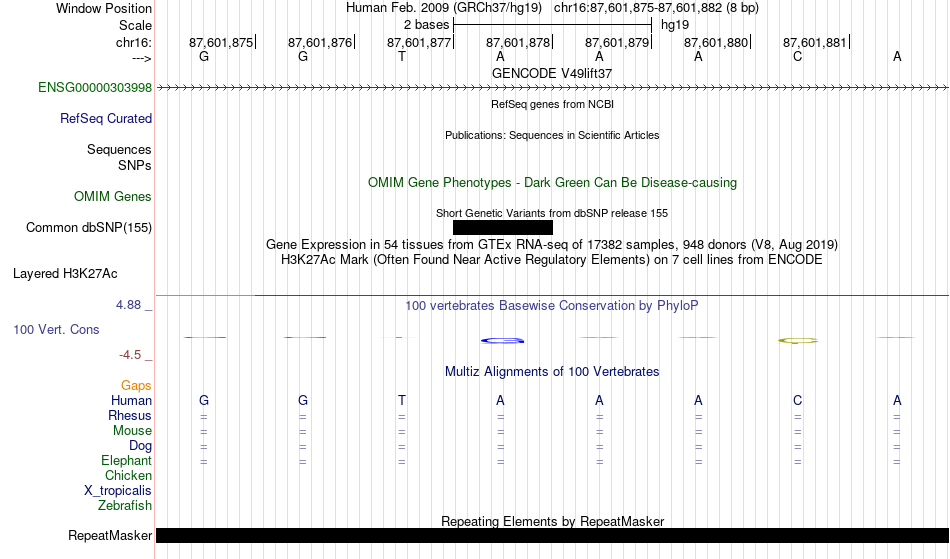
Task: Click the orange Gaps label
Action: coord(136,386)
